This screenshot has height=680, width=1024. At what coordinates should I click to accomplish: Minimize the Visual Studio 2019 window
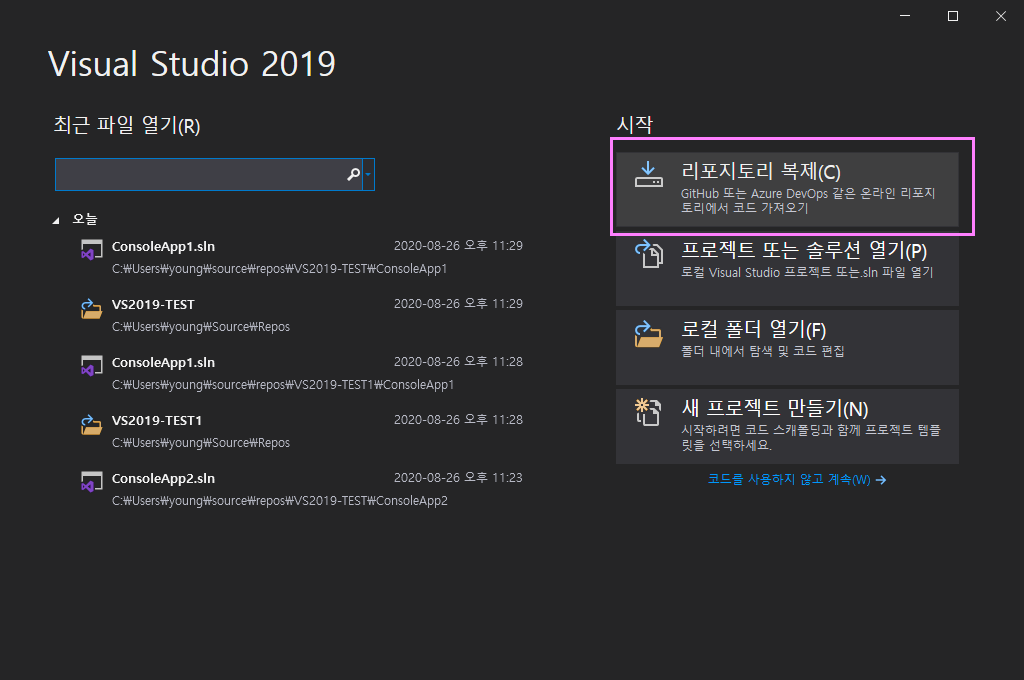[x=904, y=16]
